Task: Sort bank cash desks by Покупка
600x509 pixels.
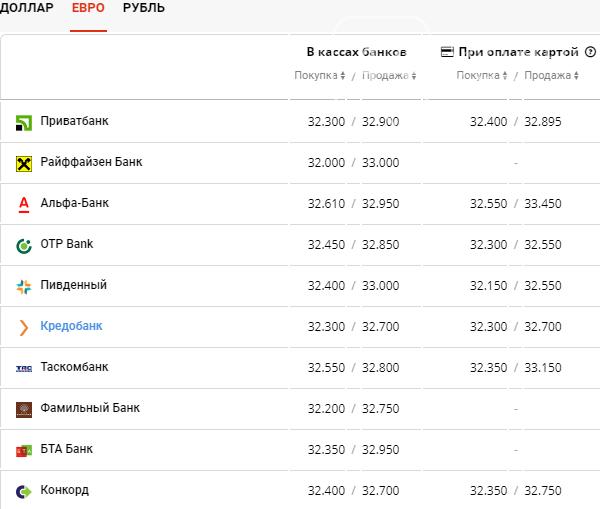Action: [320, 75]
